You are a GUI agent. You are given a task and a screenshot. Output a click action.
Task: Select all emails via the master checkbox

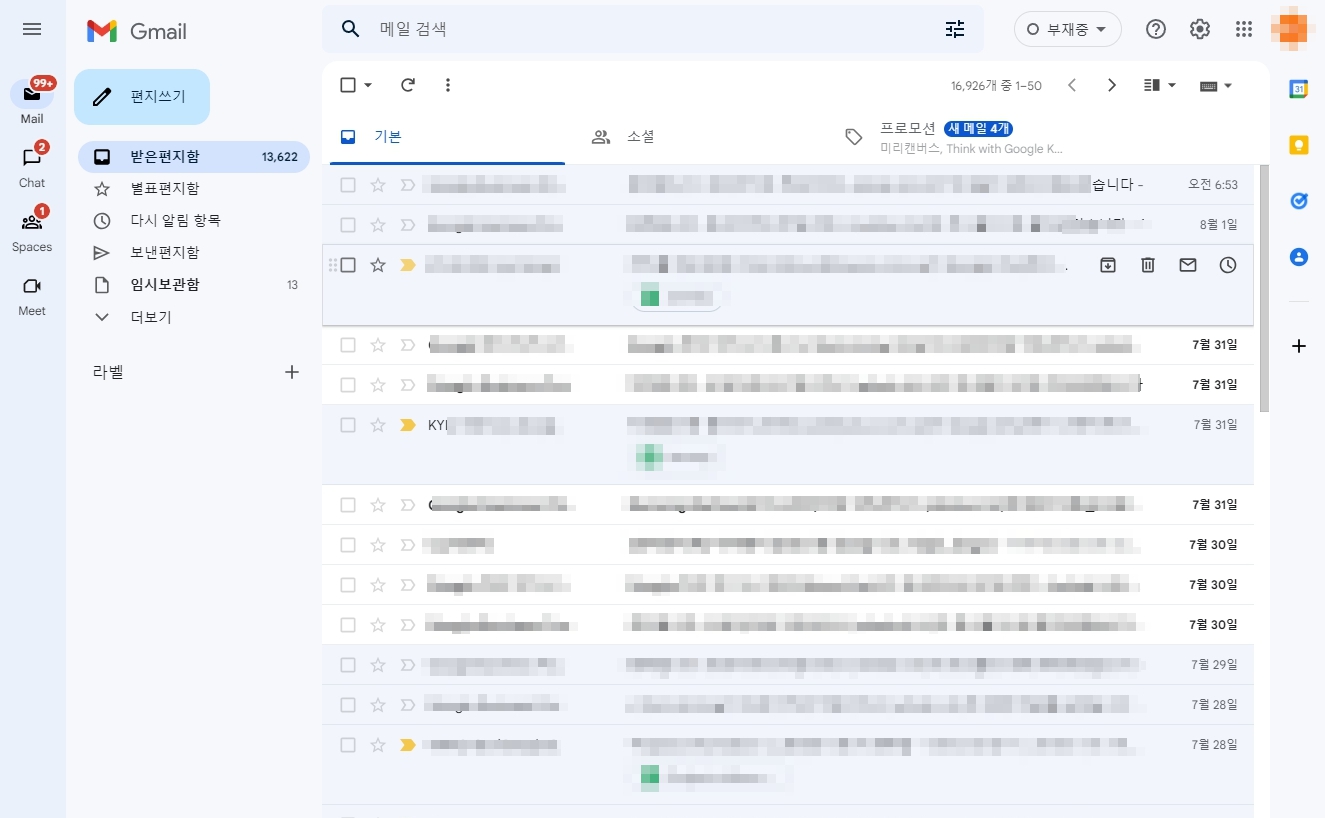pyautogui.click(x=347, y=85)
